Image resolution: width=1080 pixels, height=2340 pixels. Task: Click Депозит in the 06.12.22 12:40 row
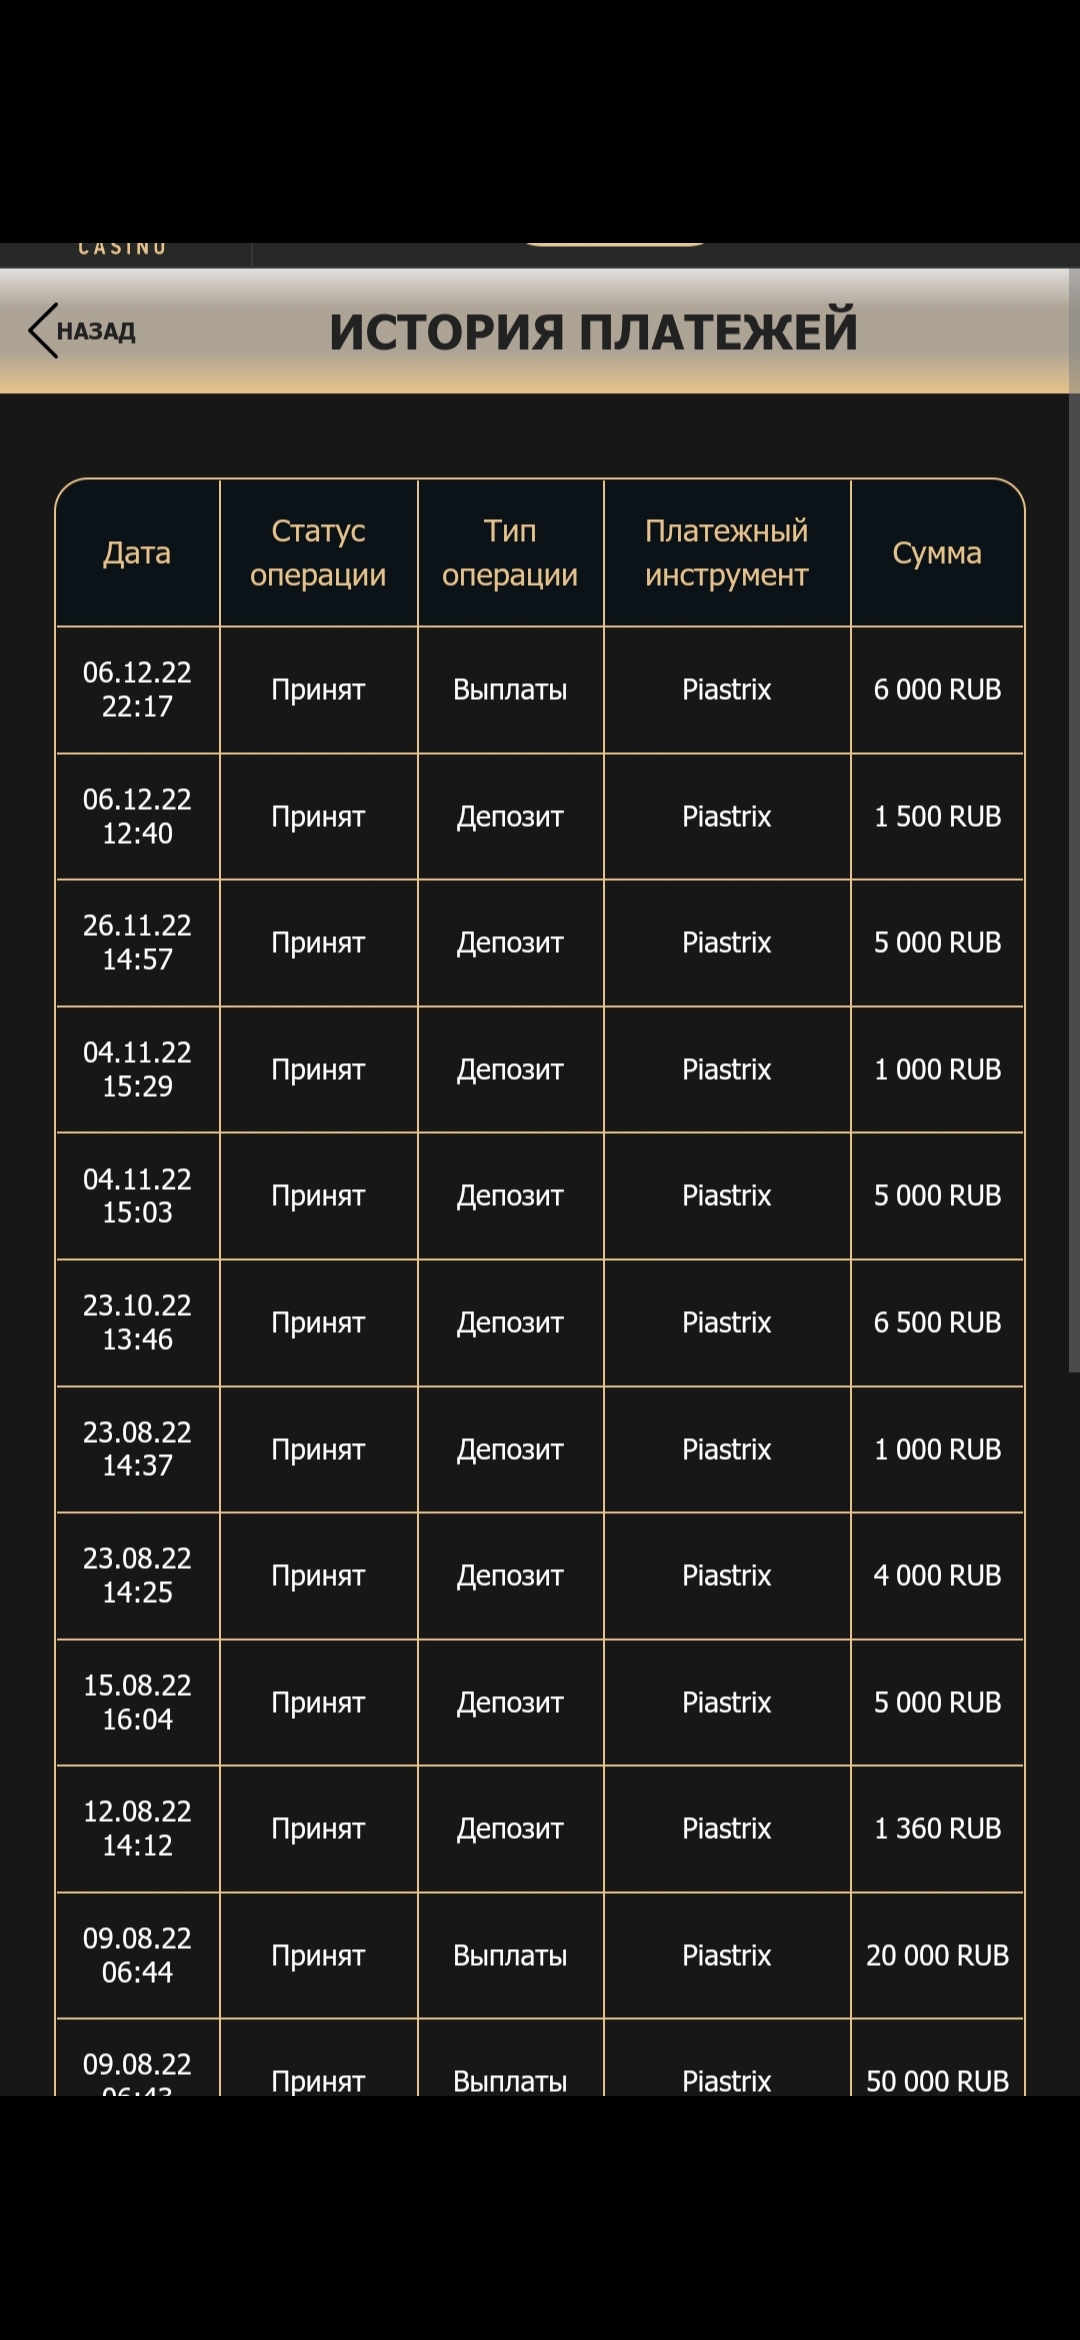coord(510,817)
